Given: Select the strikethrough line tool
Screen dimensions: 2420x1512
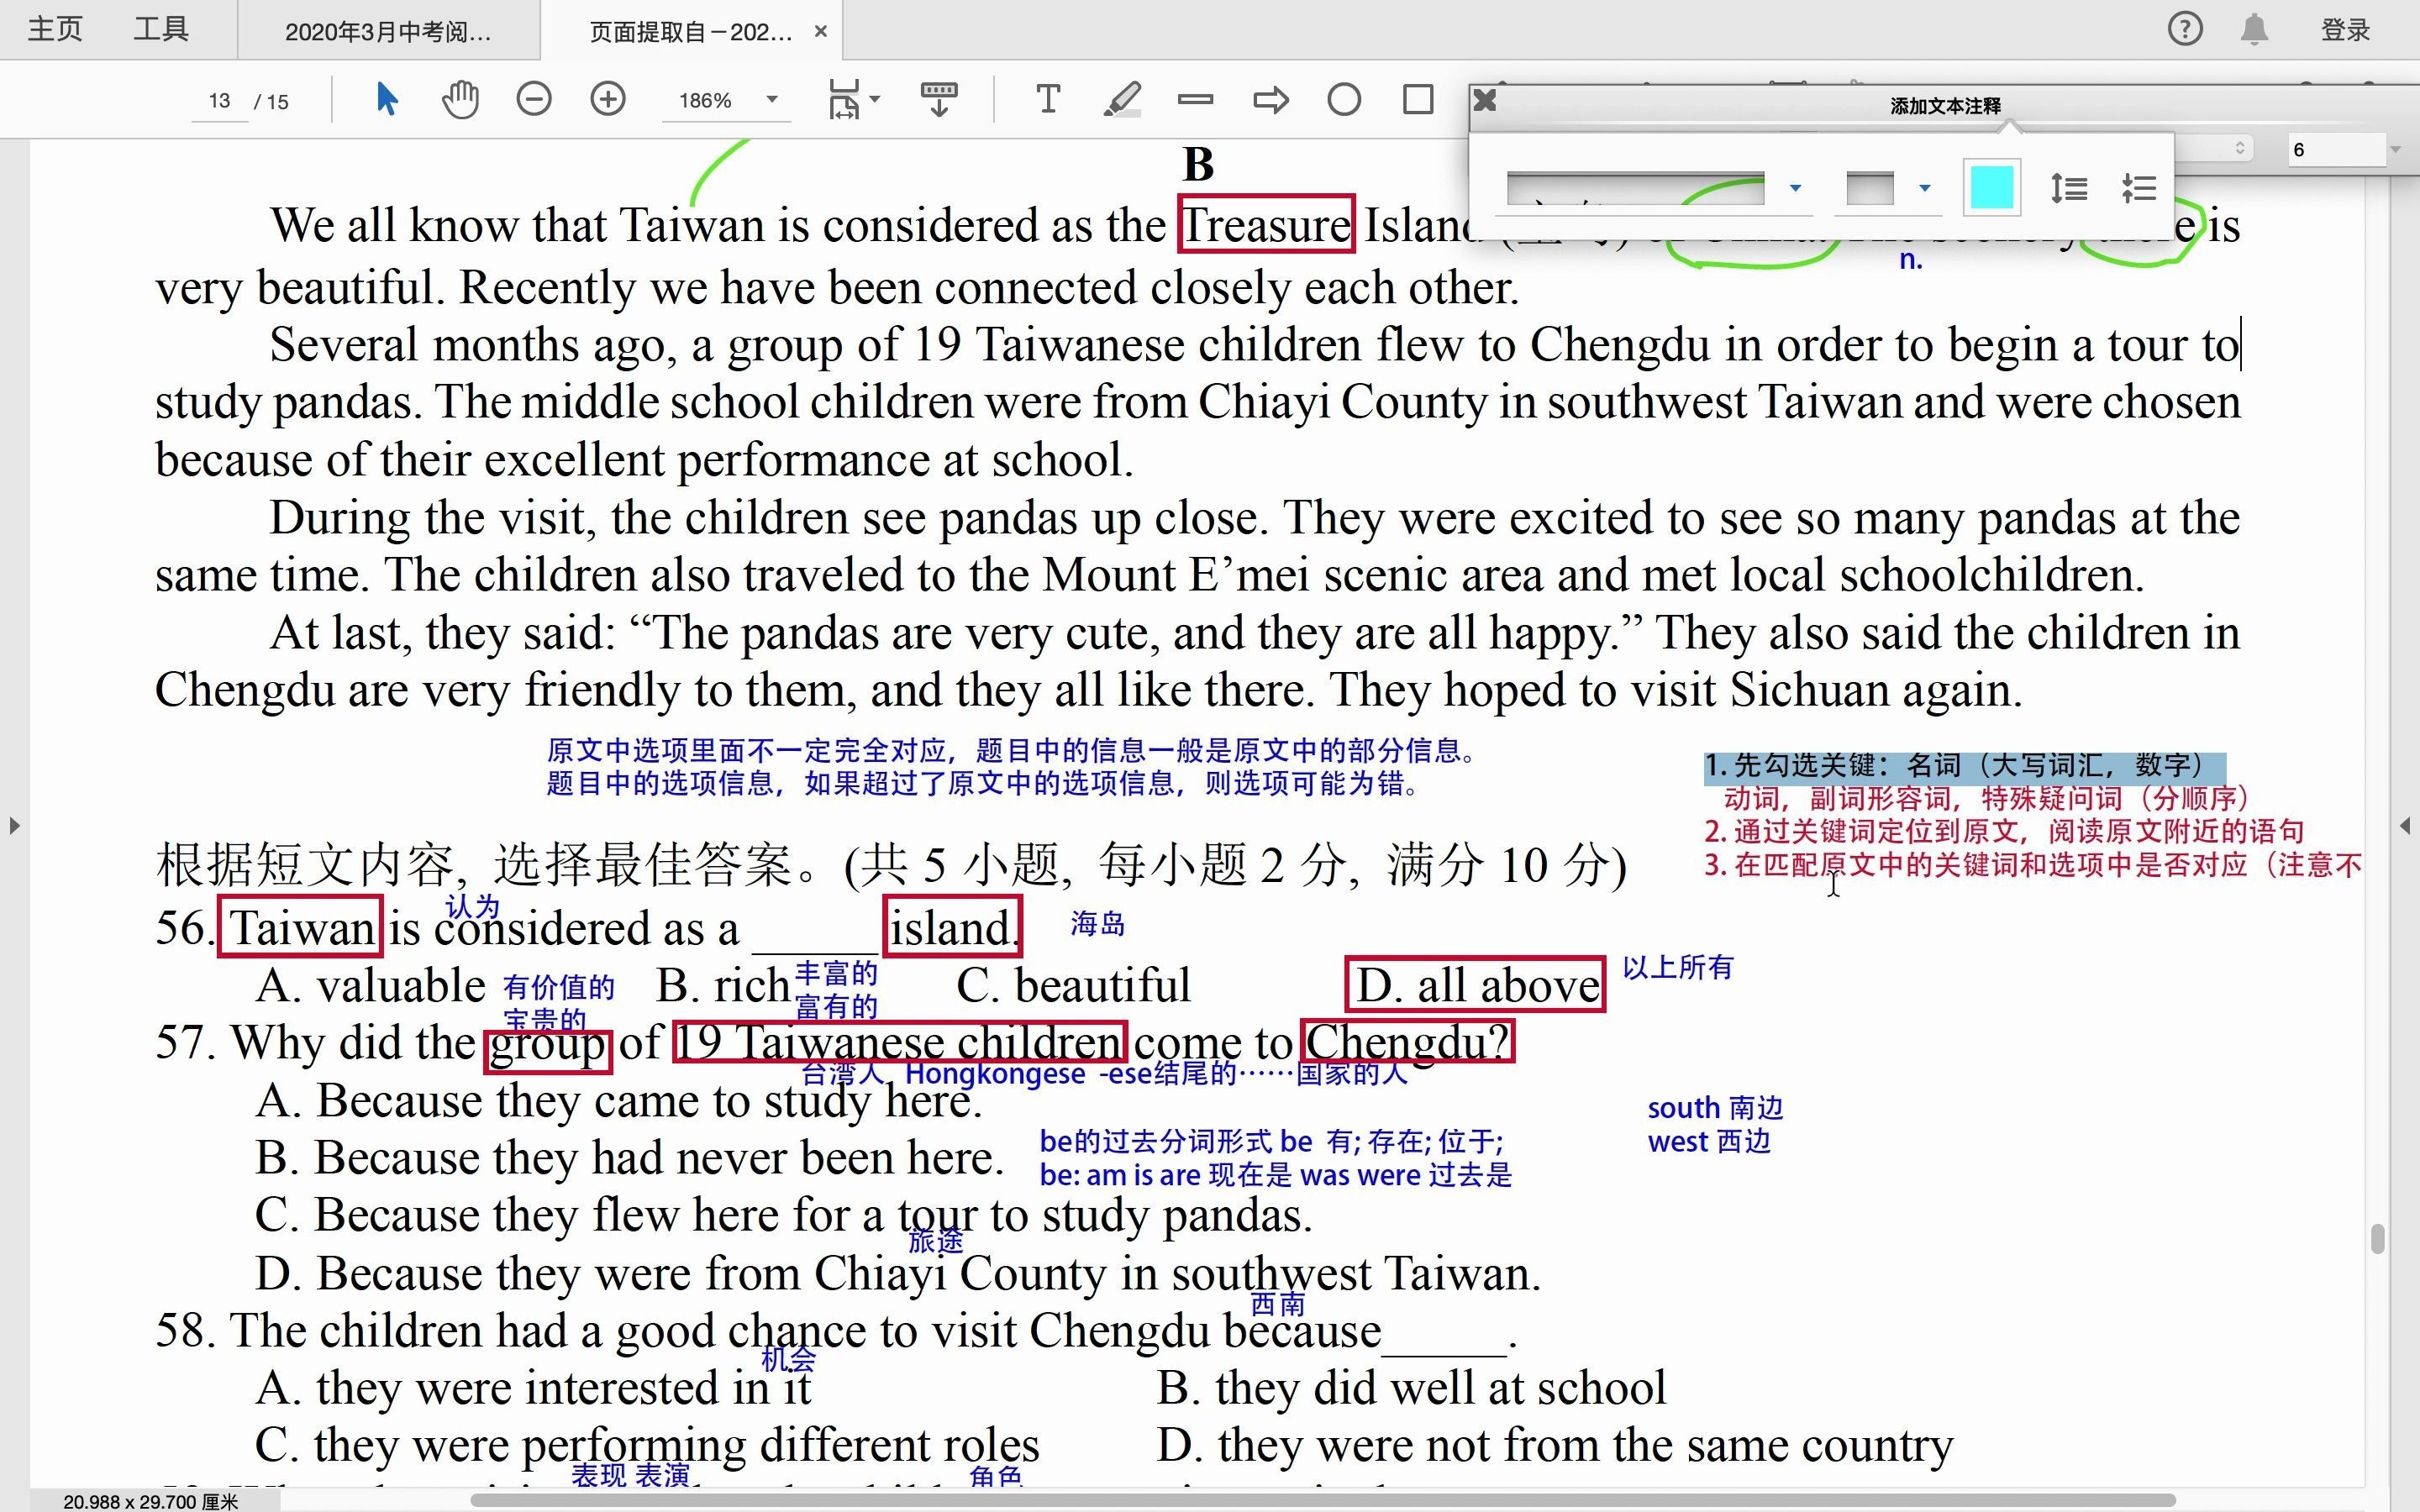Looking at the screenshot, I should [x=1196, y=99].
